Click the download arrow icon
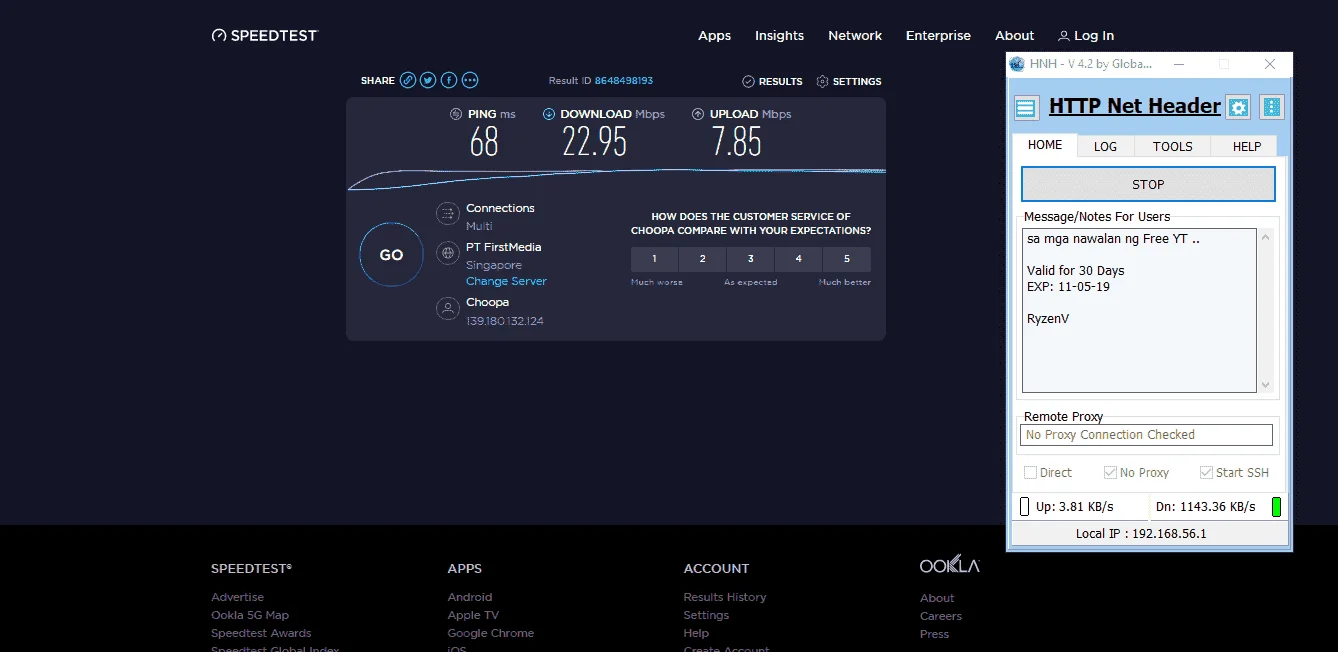 pyautogui.click(x=549, y=114)
